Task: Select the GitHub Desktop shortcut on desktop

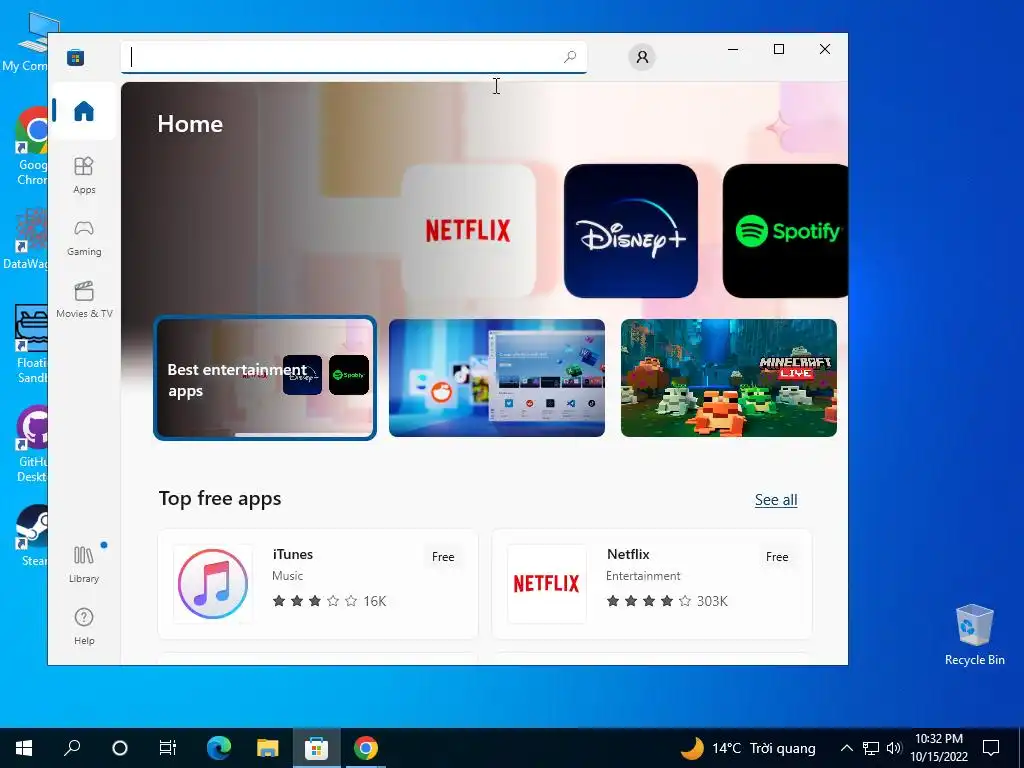Action: click(30, 444)
